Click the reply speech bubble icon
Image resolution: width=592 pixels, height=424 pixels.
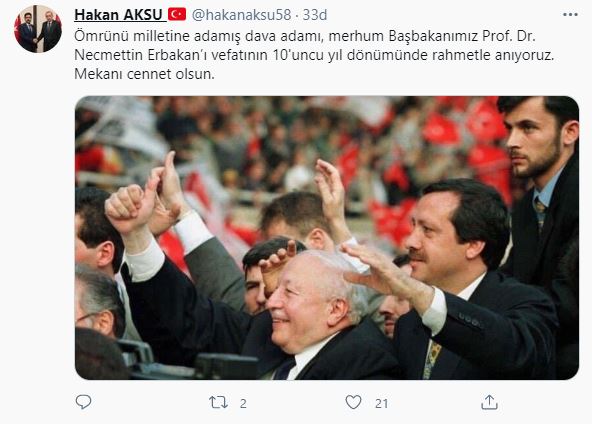click(x=83, y=402)
